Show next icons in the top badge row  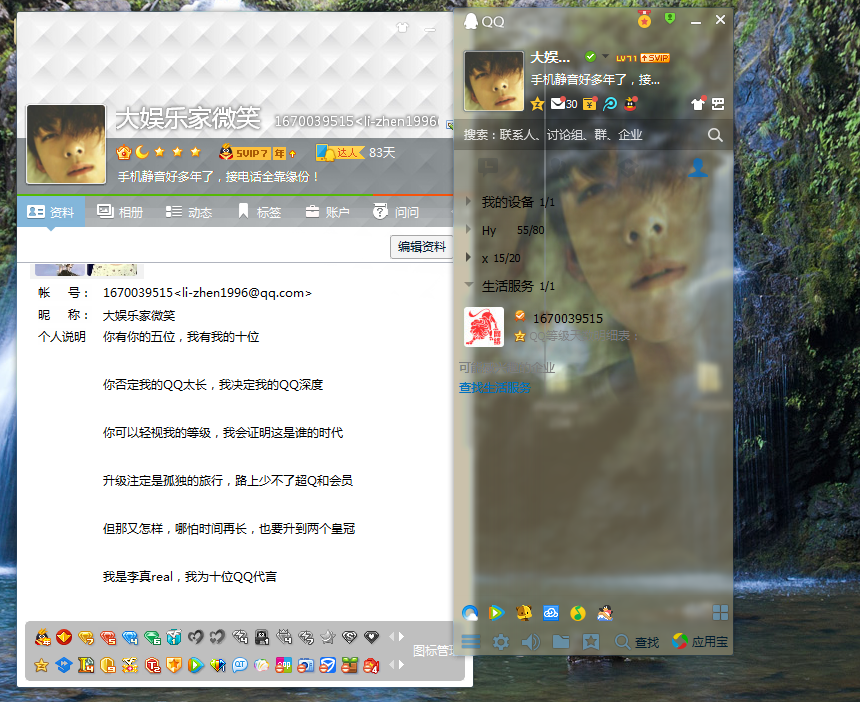(x=401, y=637)
